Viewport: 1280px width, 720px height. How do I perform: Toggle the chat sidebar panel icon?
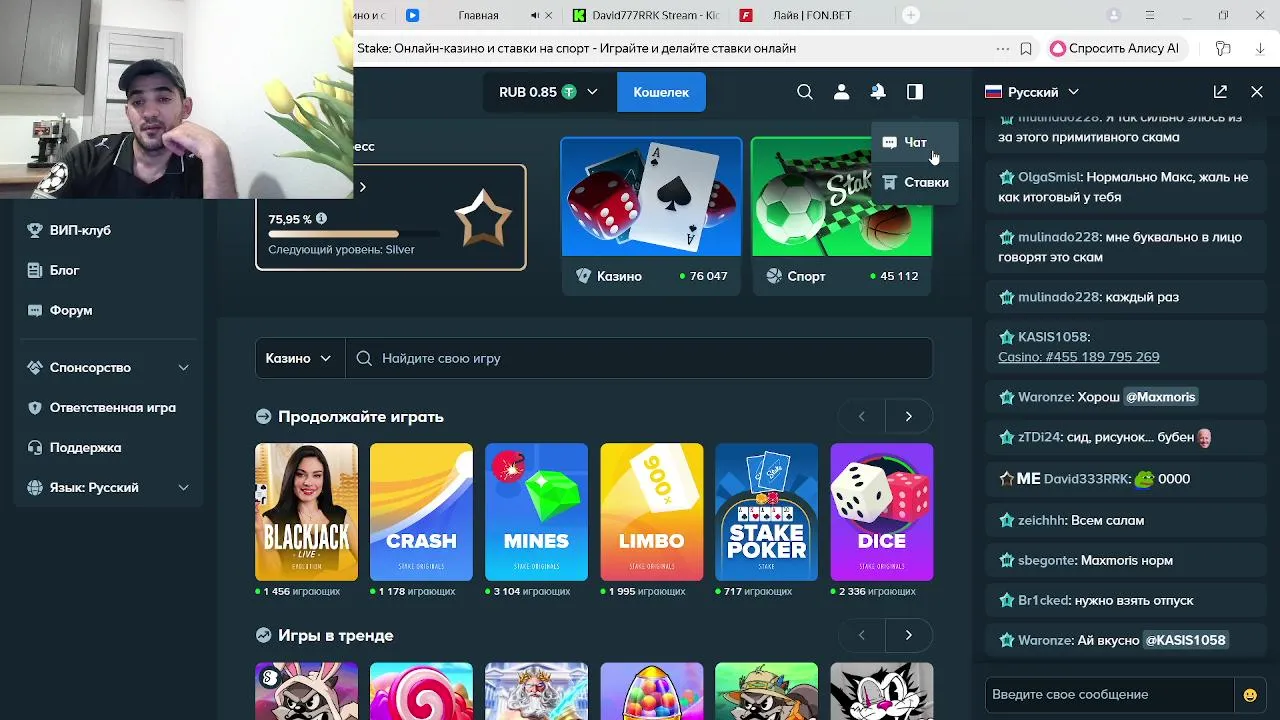(915, 92)
